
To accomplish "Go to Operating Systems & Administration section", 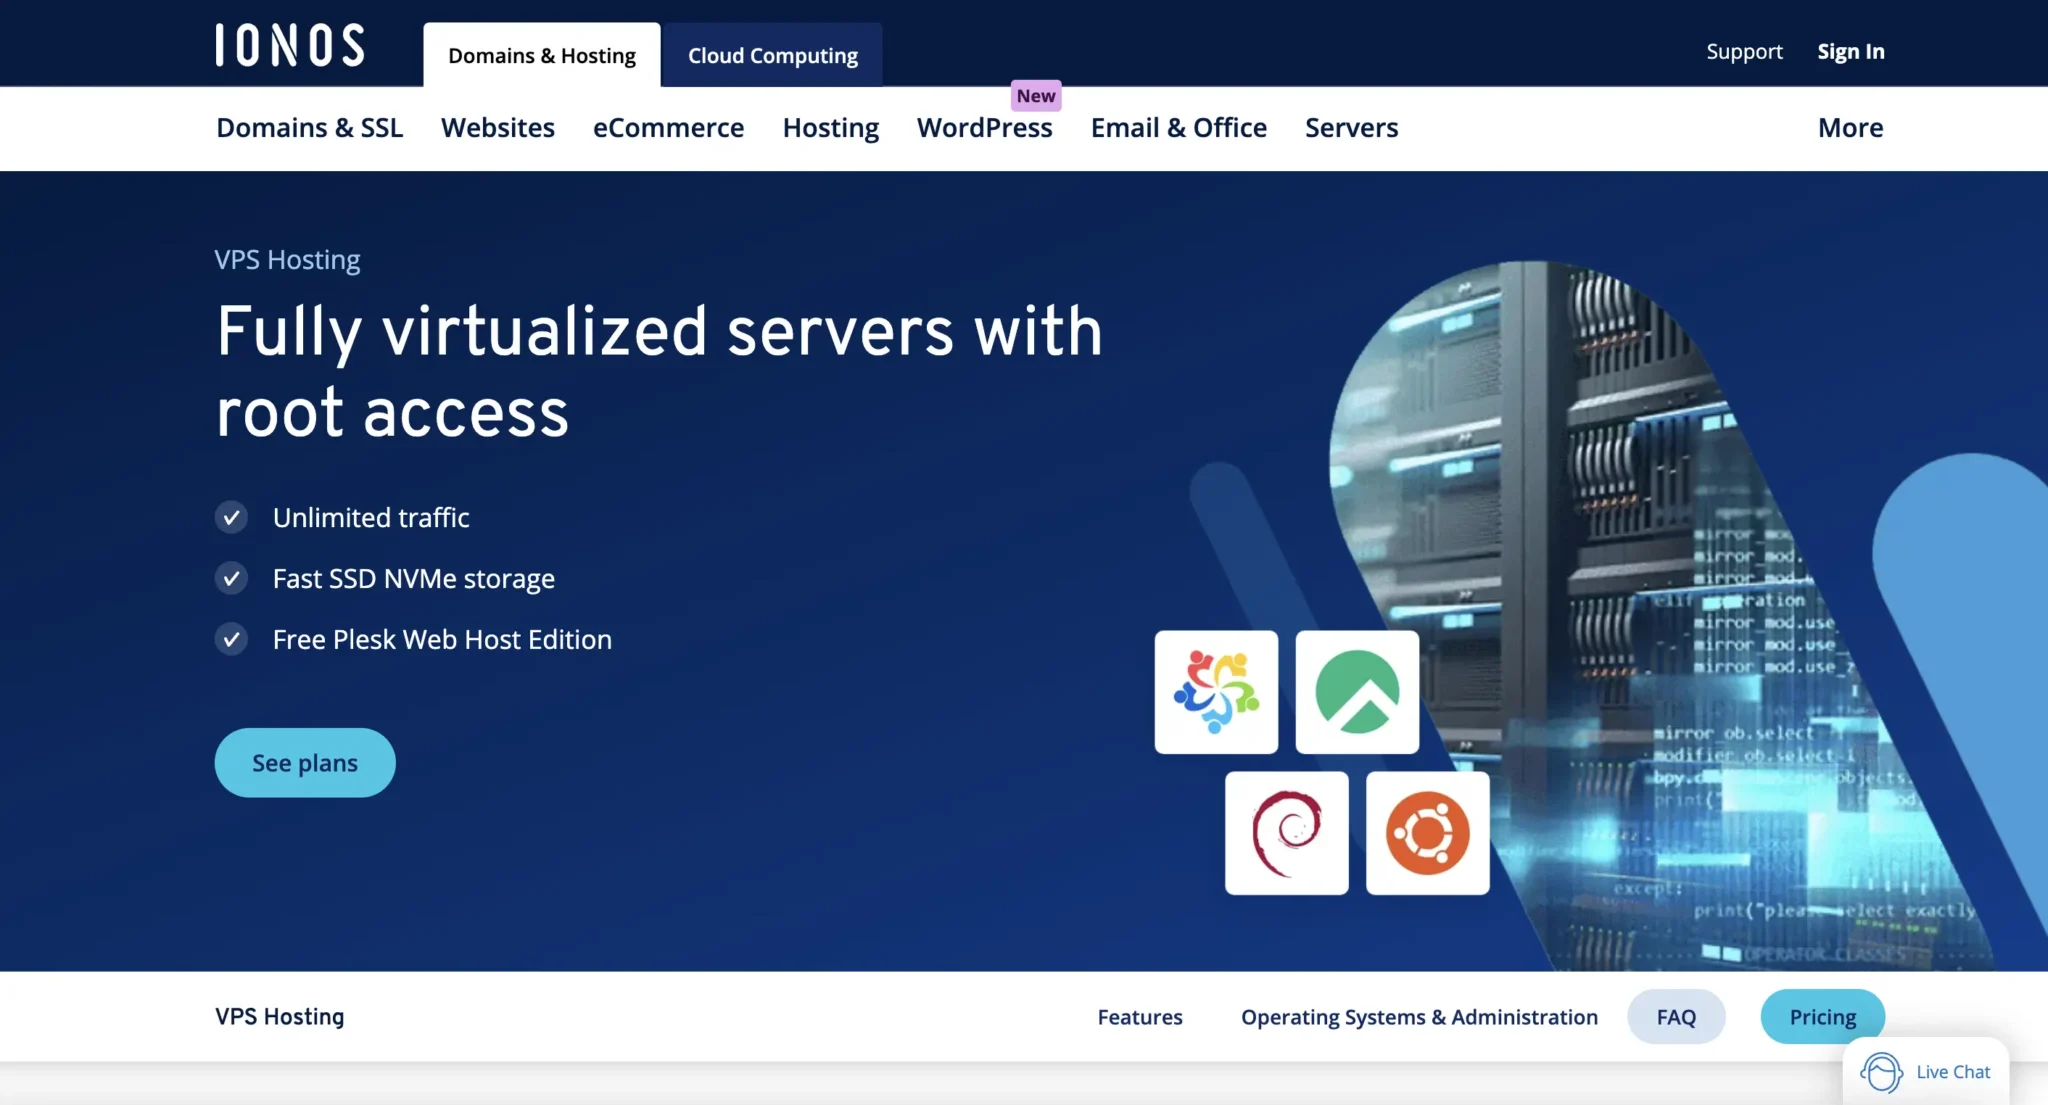I will (x=1419, y=1017).
